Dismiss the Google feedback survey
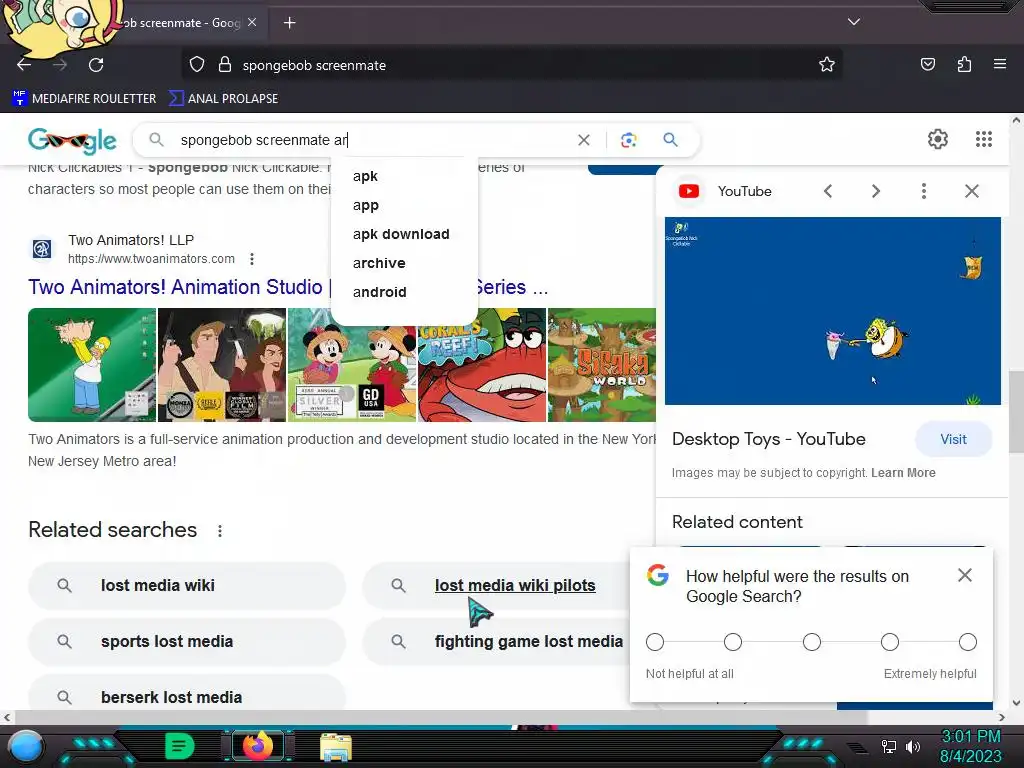1024x768 pixels. pos(965,575)
